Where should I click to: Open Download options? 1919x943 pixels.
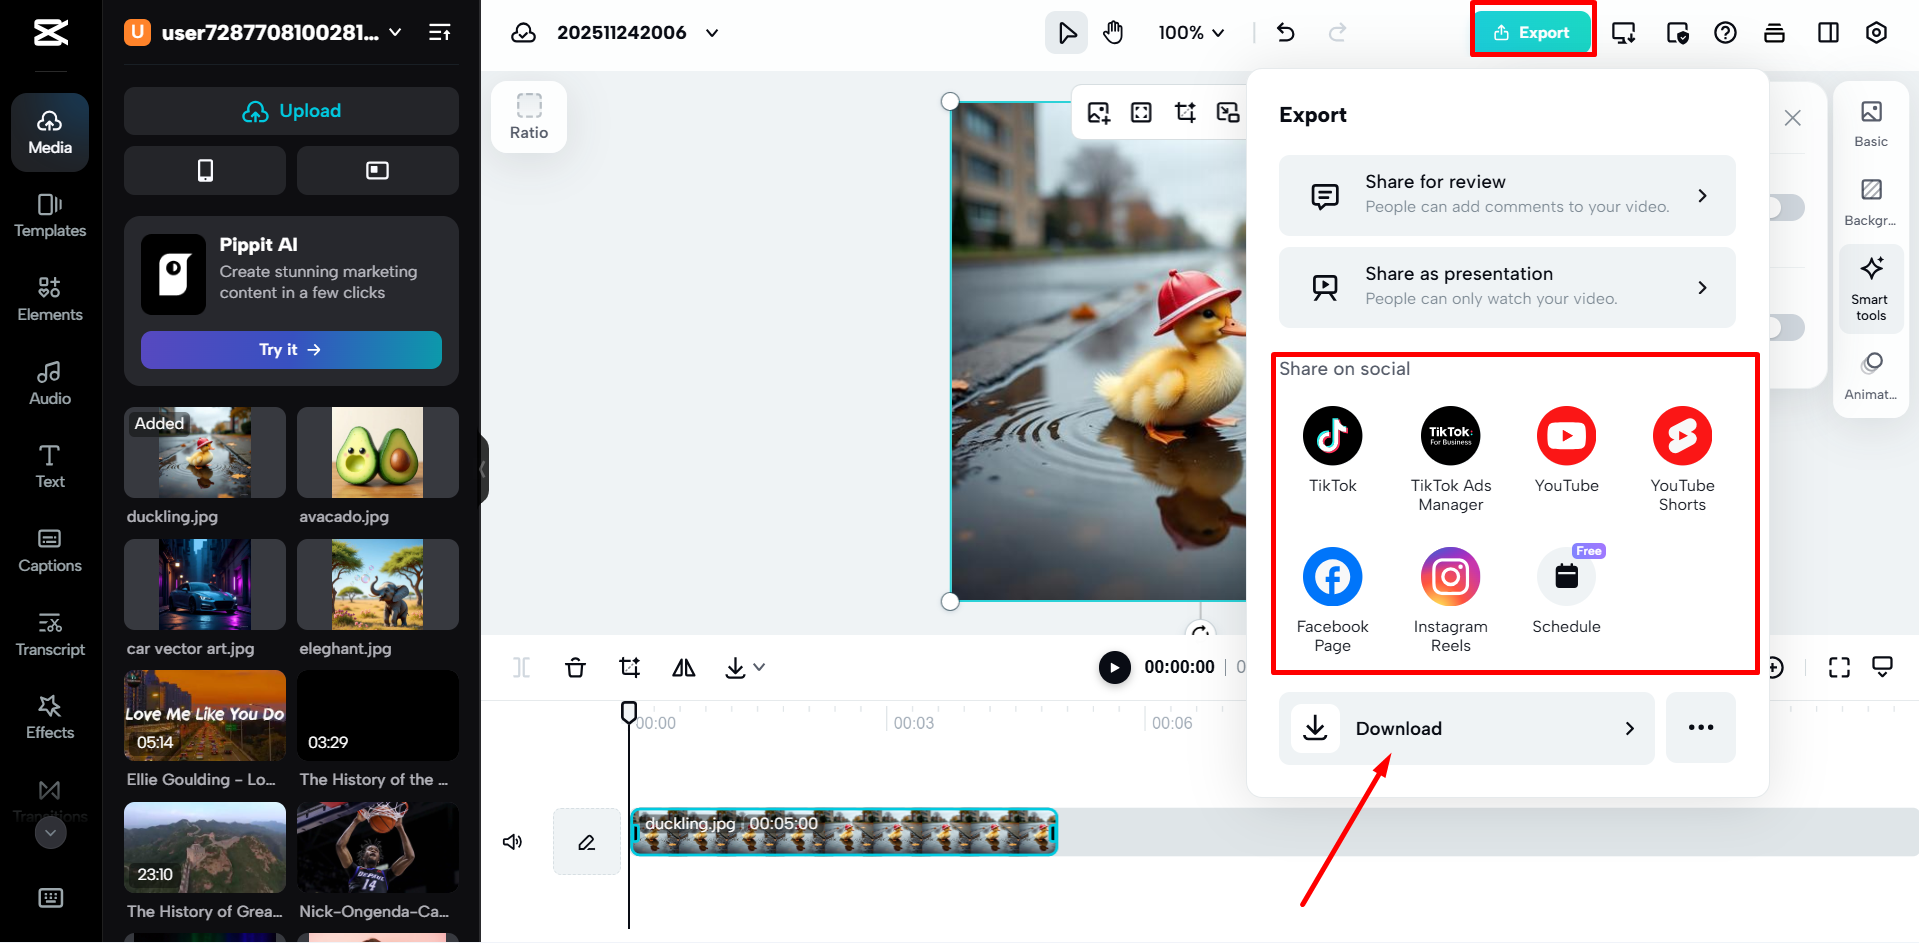[1467, 728]
